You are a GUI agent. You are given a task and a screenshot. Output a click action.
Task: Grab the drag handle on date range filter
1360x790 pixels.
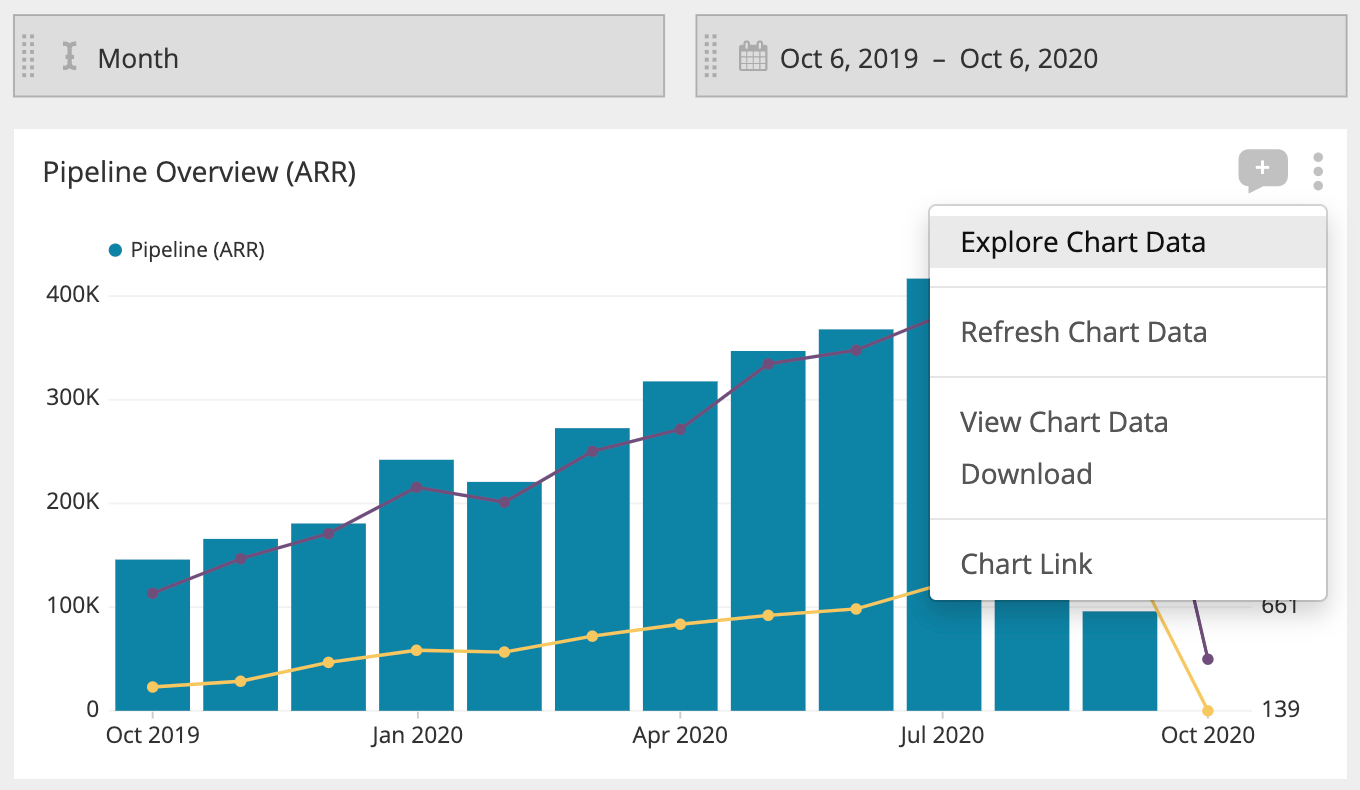[711, 56]
